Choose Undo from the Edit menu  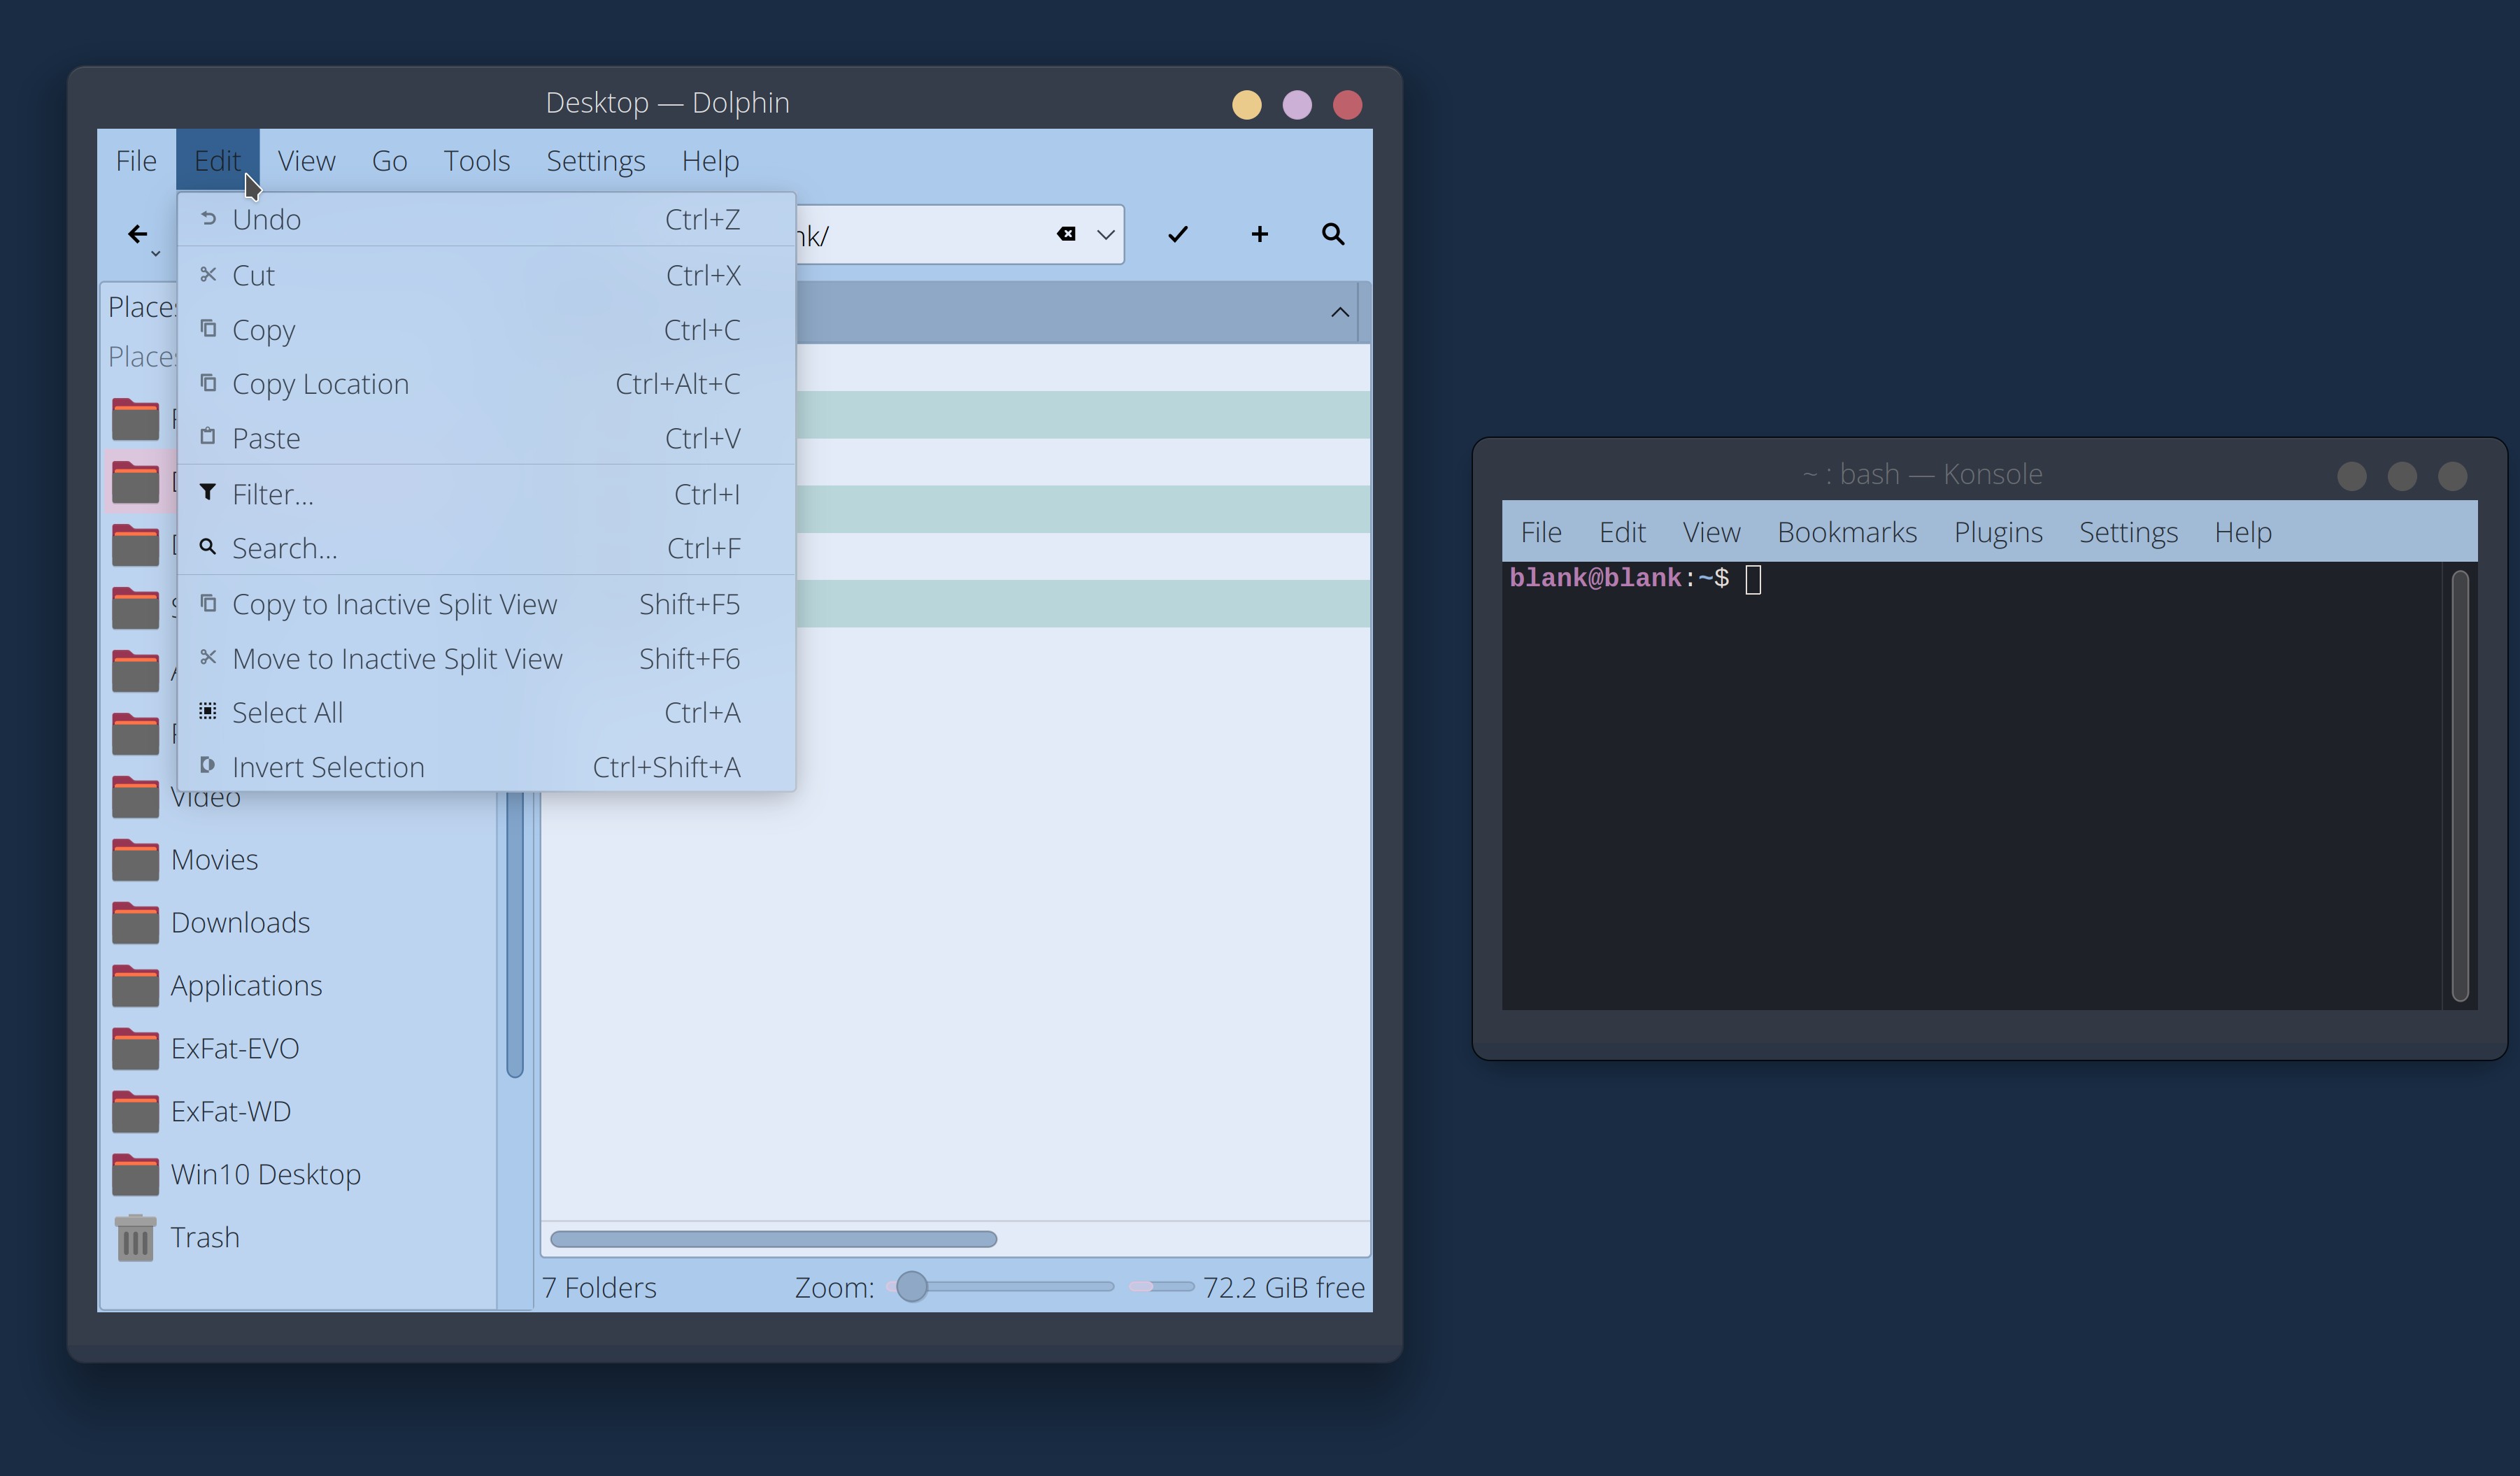tap(486, 219)
